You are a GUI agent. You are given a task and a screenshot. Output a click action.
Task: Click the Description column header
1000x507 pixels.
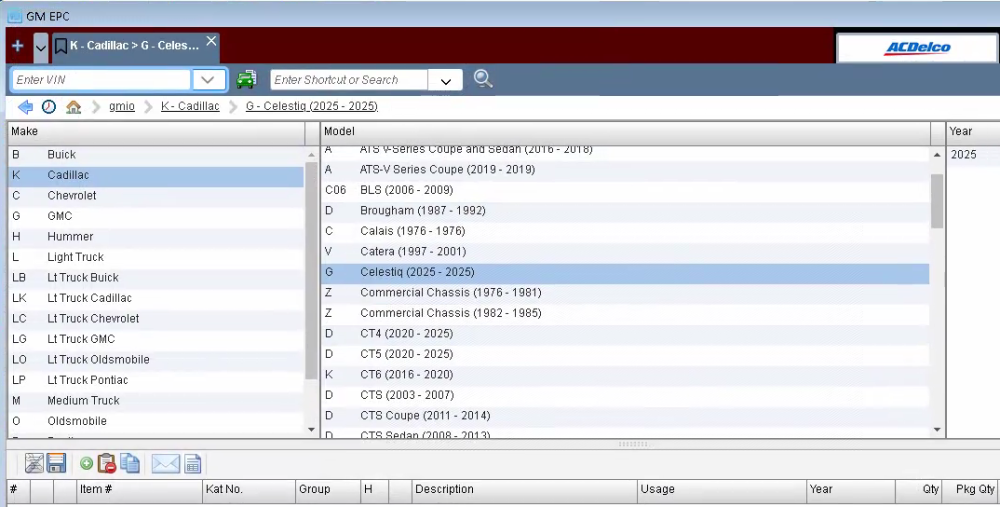coord(525,489)
